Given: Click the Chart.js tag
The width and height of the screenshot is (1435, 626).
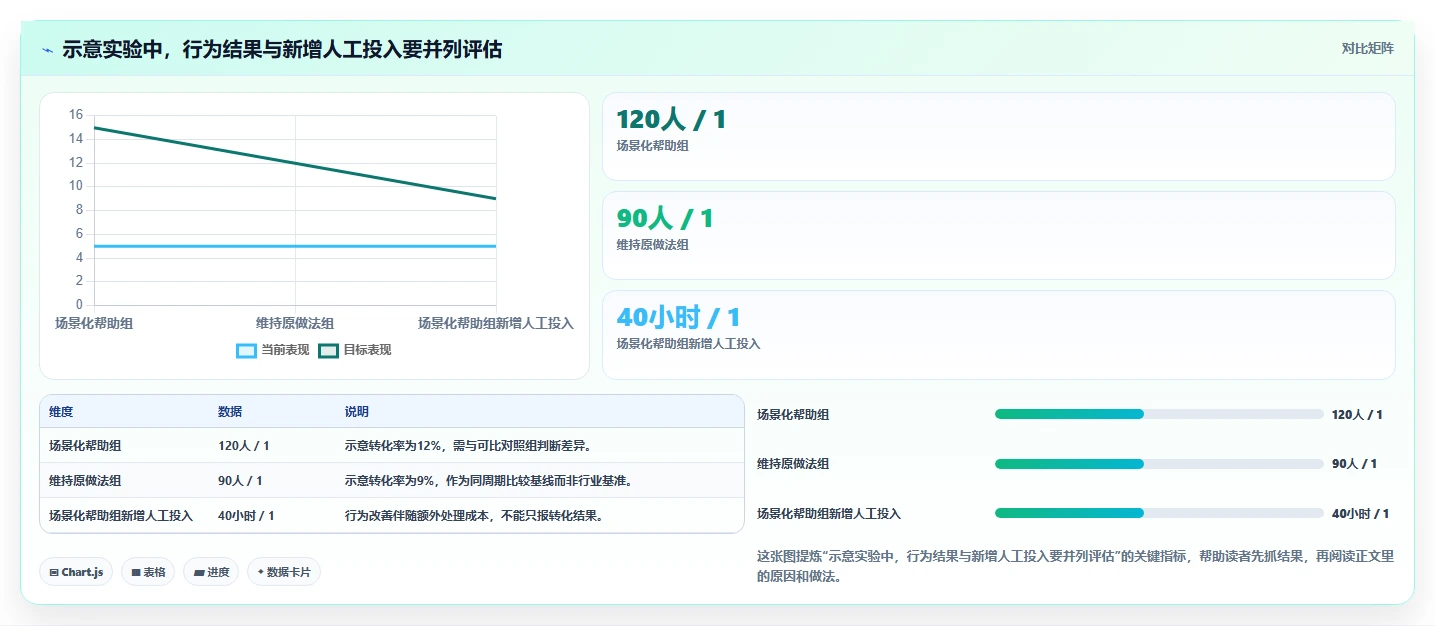Looking at the screenshot, I should (77, 572).
